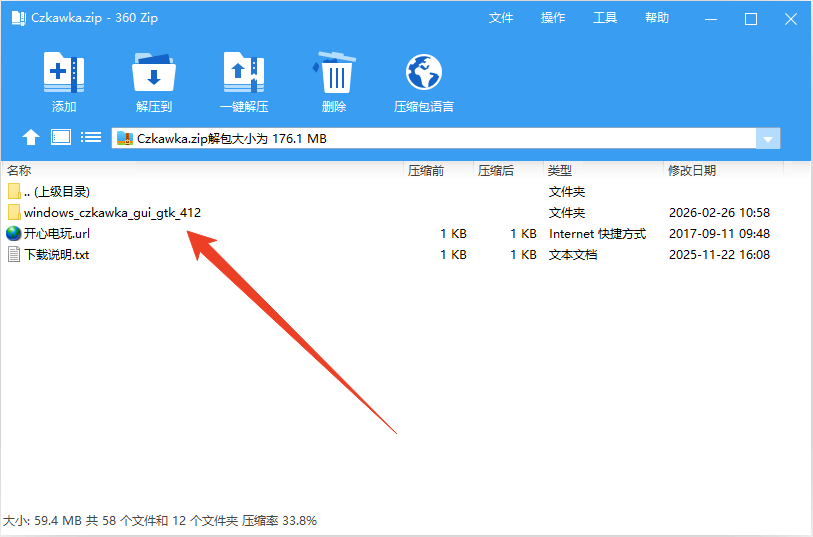Click the 文本文档 type cell

573,255
